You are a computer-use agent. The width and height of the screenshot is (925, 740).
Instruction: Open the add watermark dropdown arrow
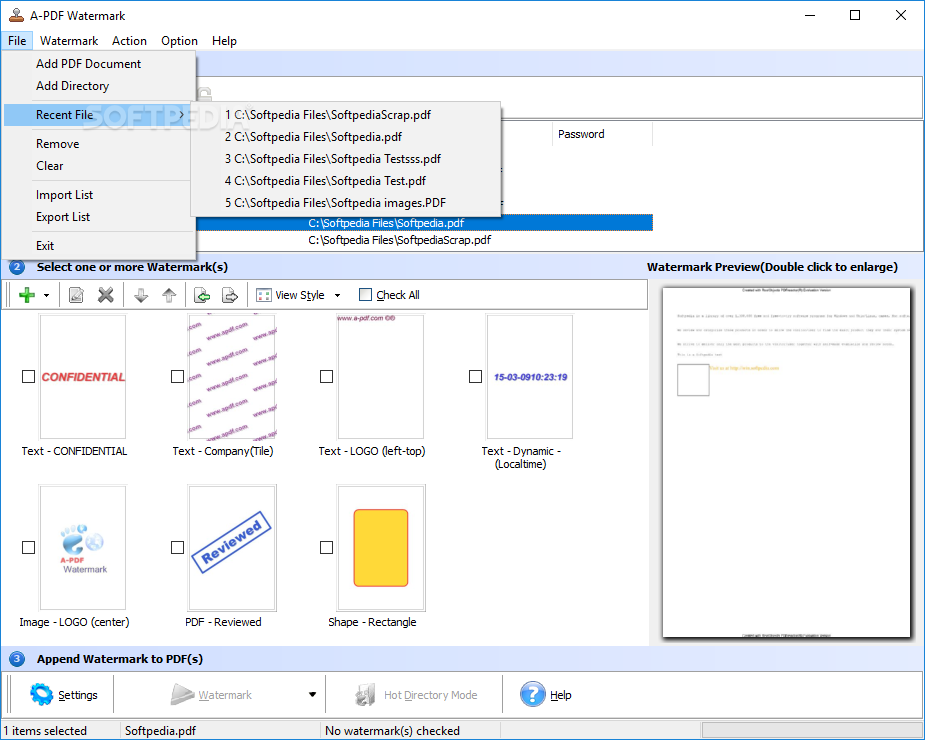[46, 295]
